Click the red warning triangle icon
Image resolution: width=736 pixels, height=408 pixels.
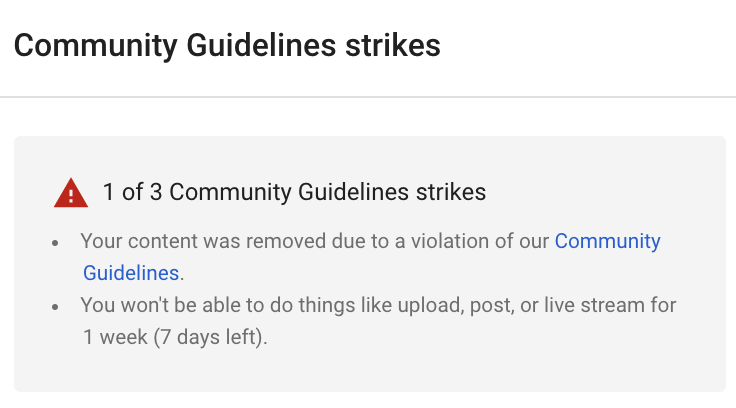[71, 193]
